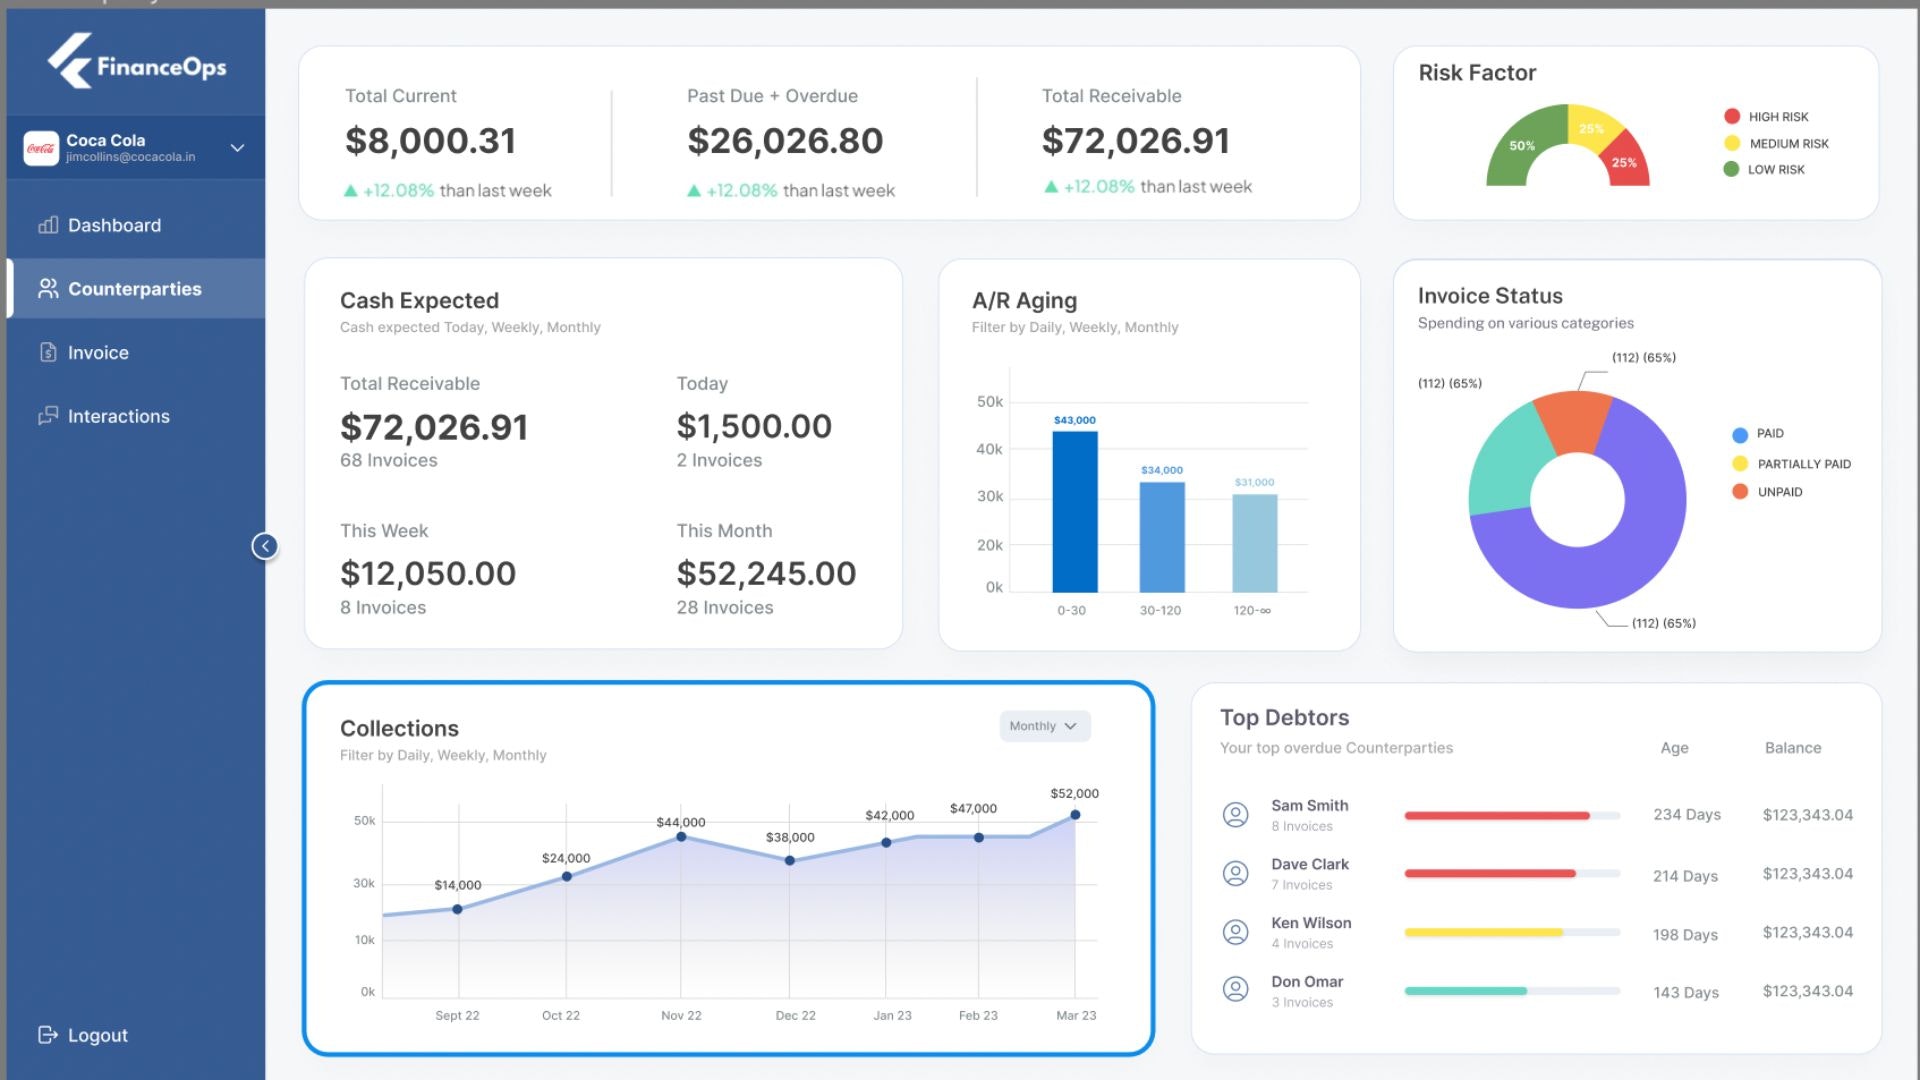
Task: Click Don Omar's avatar icon
Action: click(1236, 990)
